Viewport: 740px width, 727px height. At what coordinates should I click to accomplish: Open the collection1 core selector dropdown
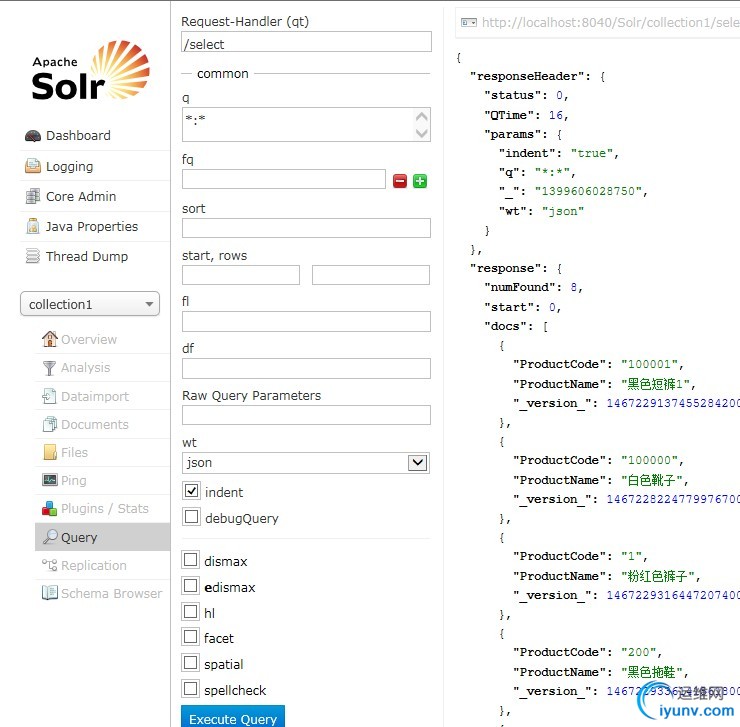tap(90, 304)
